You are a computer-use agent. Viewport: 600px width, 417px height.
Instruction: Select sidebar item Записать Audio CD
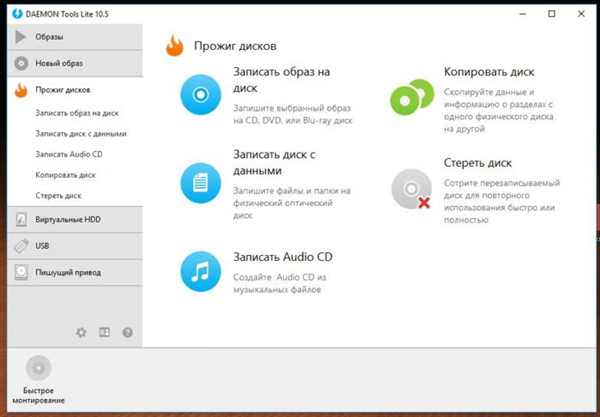click(x=69, y=154)
